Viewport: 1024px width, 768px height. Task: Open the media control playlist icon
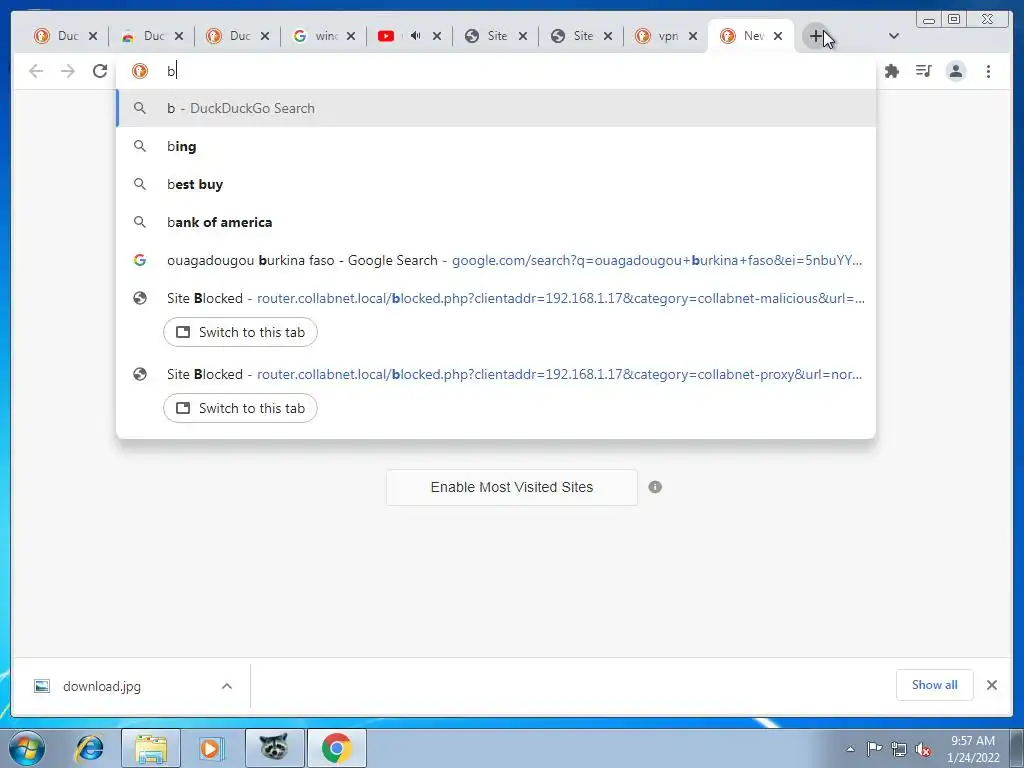point(923,71)
